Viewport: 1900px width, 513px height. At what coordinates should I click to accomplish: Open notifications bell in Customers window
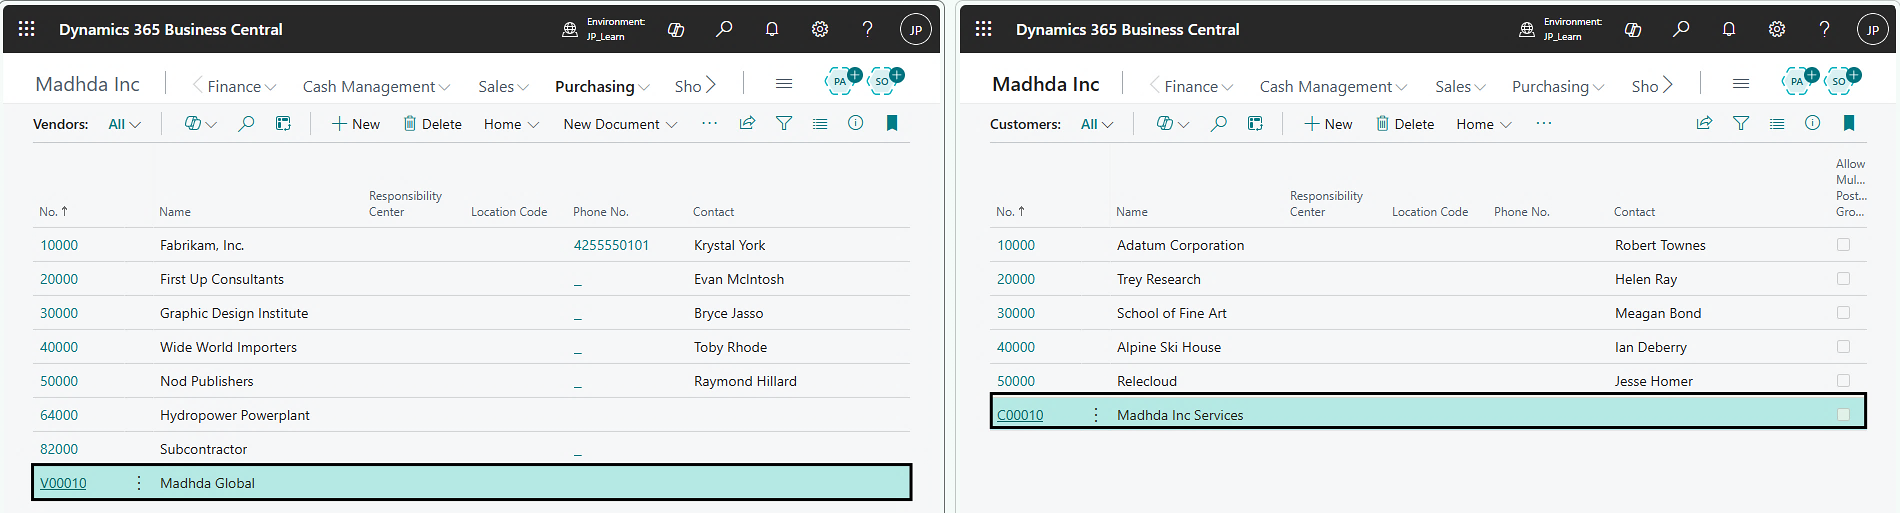tap(1729, 29)
